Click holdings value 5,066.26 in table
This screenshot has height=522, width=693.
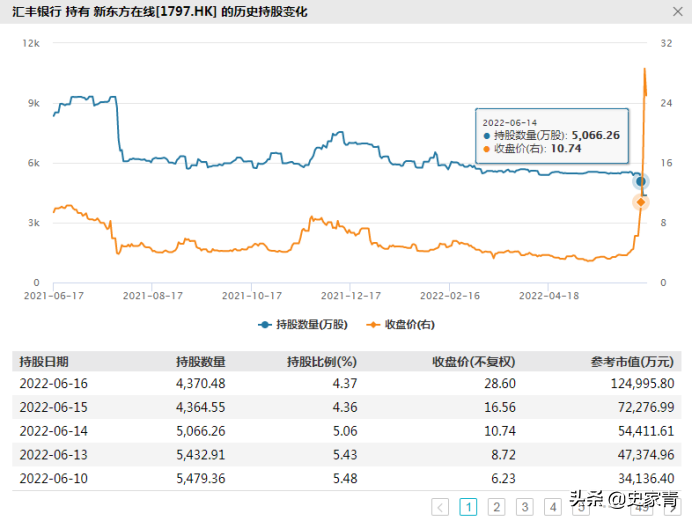click(x=201, y=431)
